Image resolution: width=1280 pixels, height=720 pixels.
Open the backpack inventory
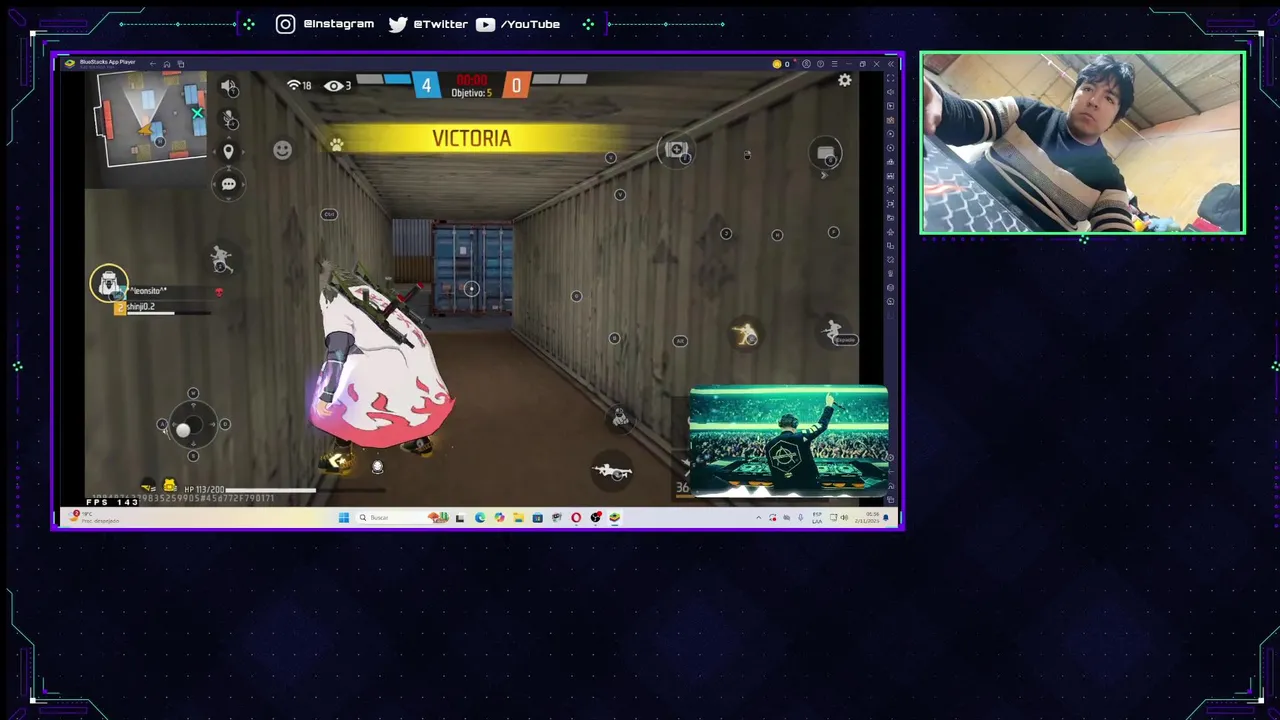click(x=108, y=284)
